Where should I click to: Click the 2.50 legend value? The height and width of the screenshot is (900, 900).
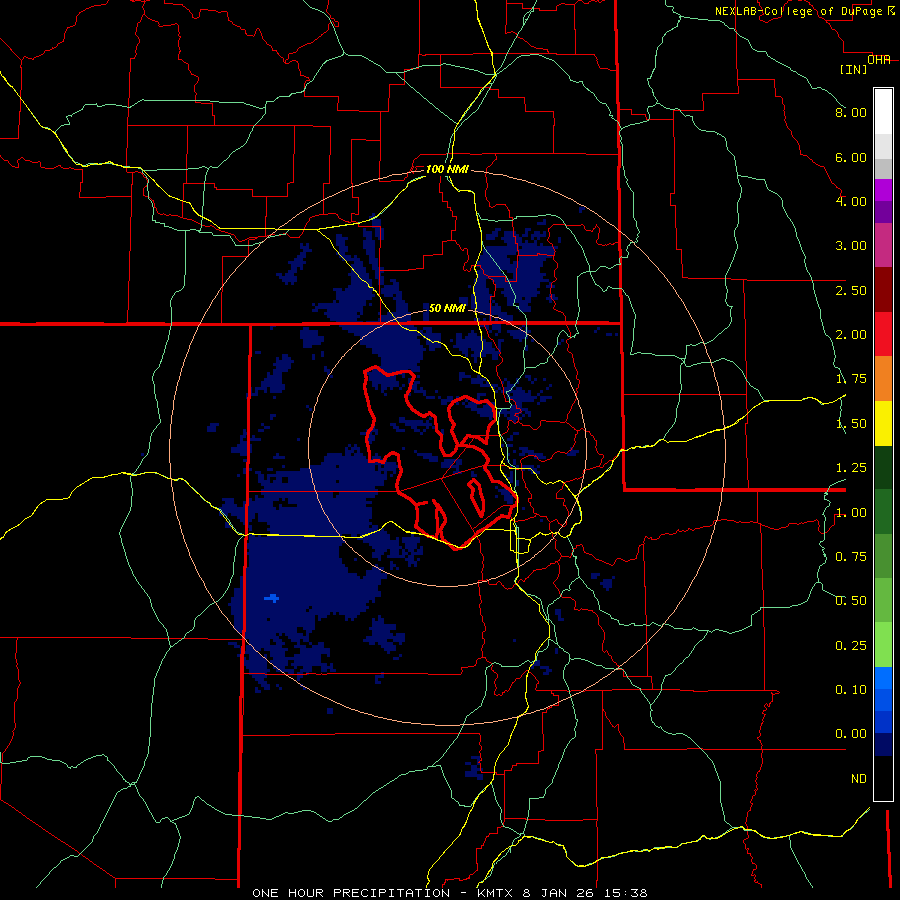click(x=851, y=290)
